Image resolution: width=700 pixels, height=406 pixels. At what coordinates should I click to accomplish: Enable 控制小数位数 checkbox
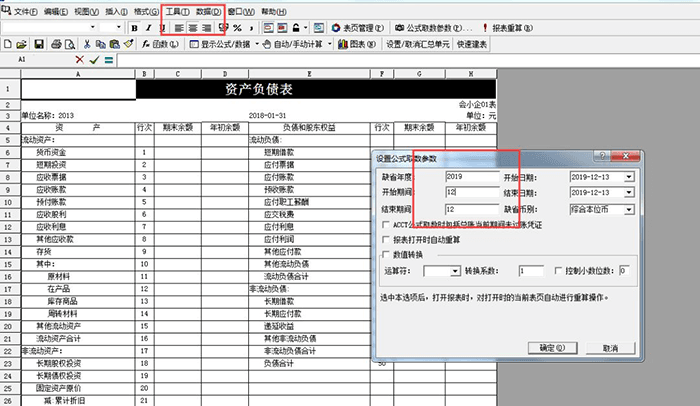[558, 271]
